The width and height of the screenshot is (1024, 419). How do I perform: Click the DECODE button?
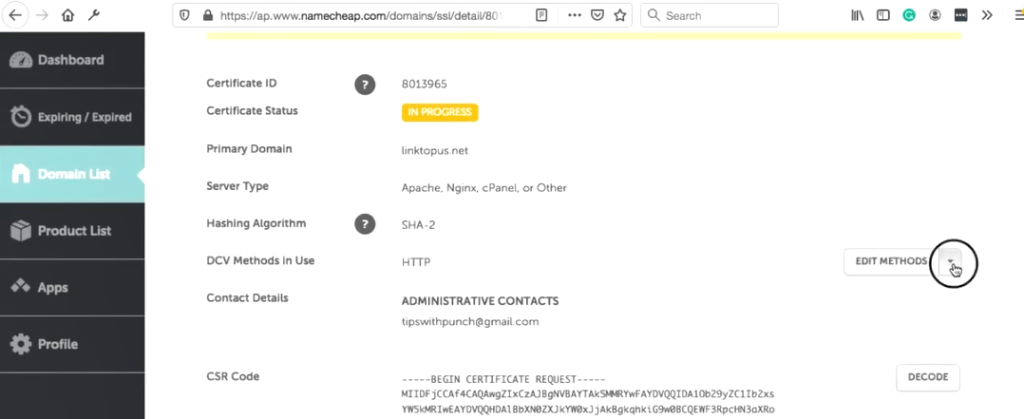[x=928, y=377]
